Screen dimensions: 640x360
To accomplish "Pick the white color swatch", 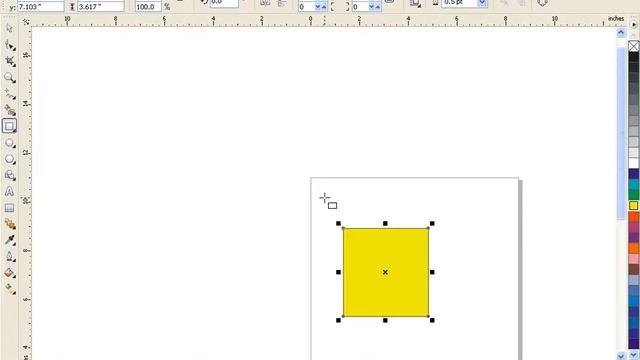I will (633, 163).
